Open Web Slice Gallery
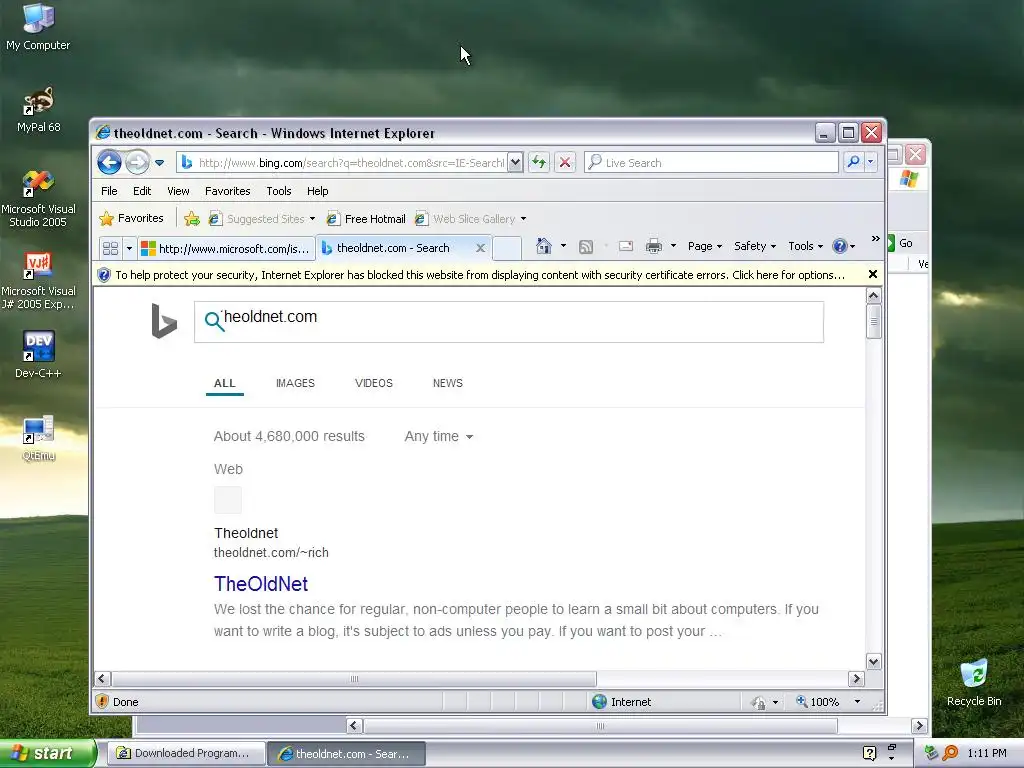 (470, 219)
